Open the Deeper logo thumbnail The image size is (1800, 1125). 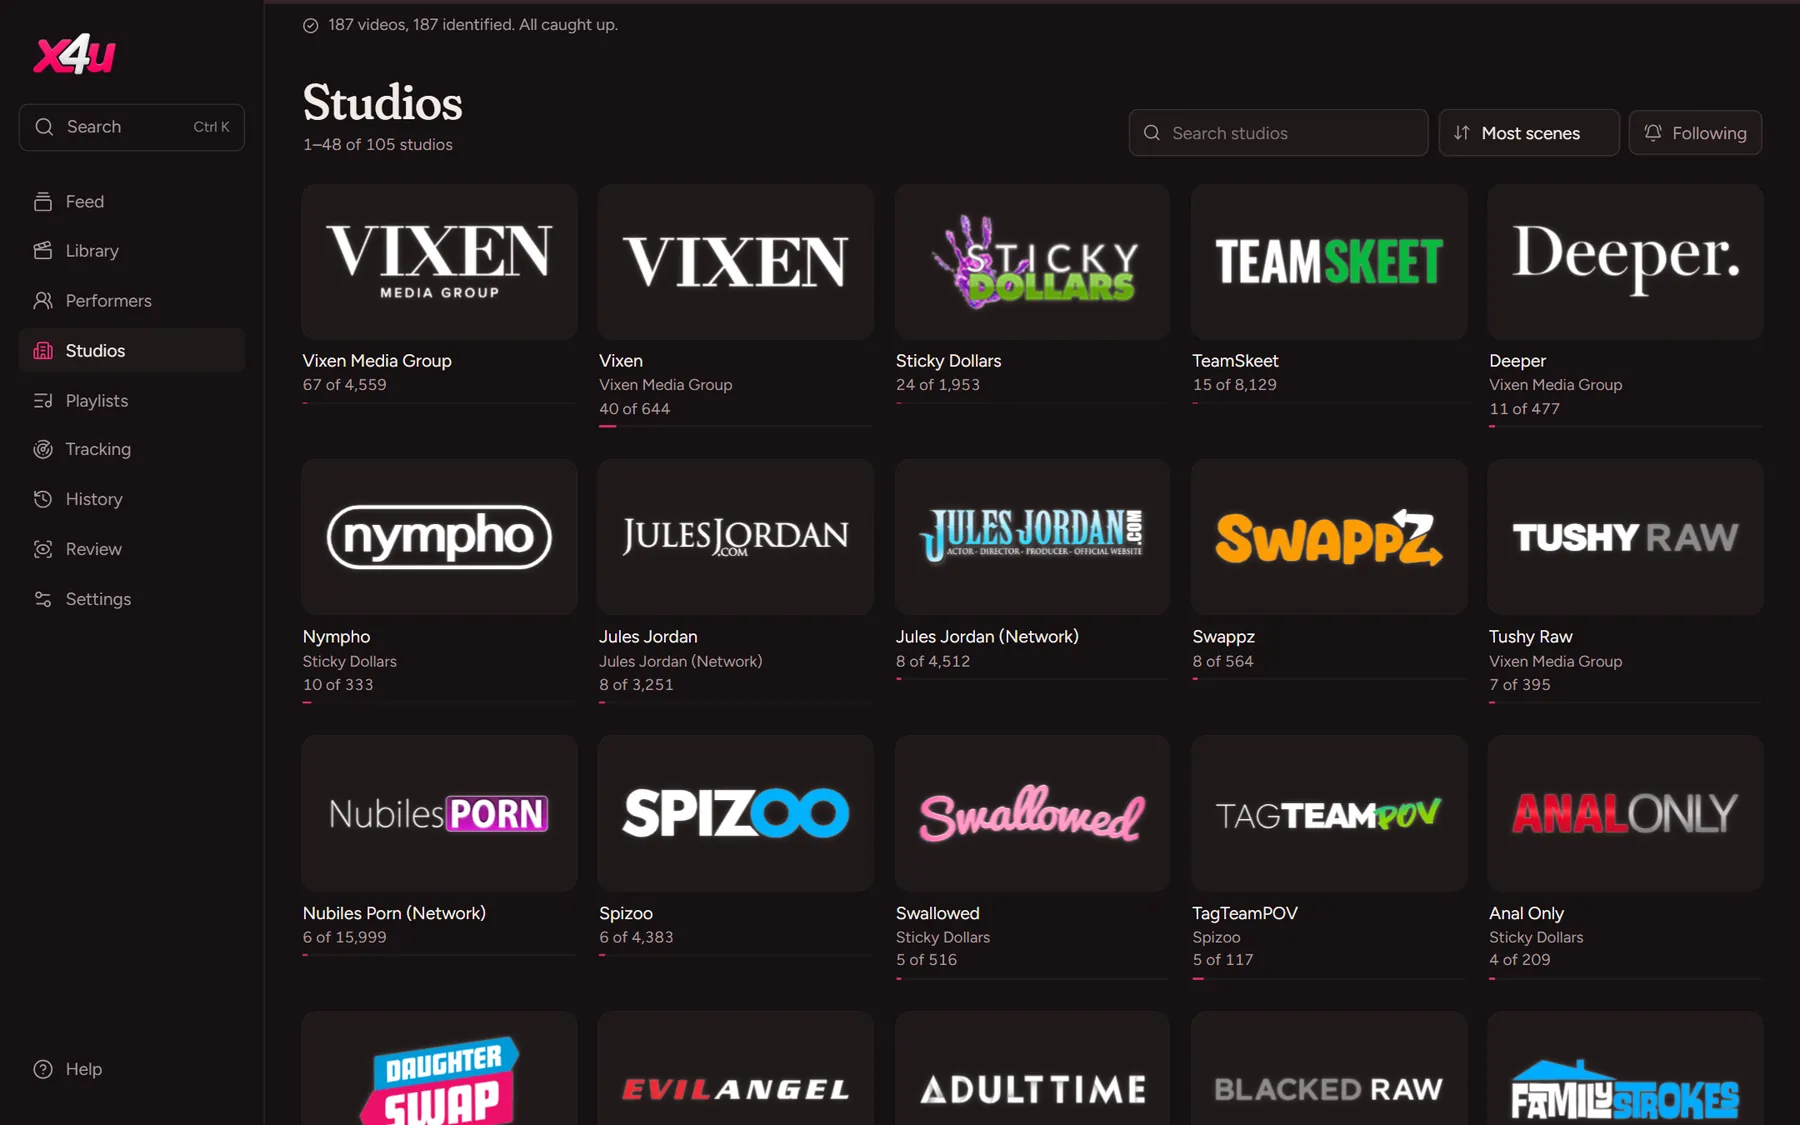1625,262
